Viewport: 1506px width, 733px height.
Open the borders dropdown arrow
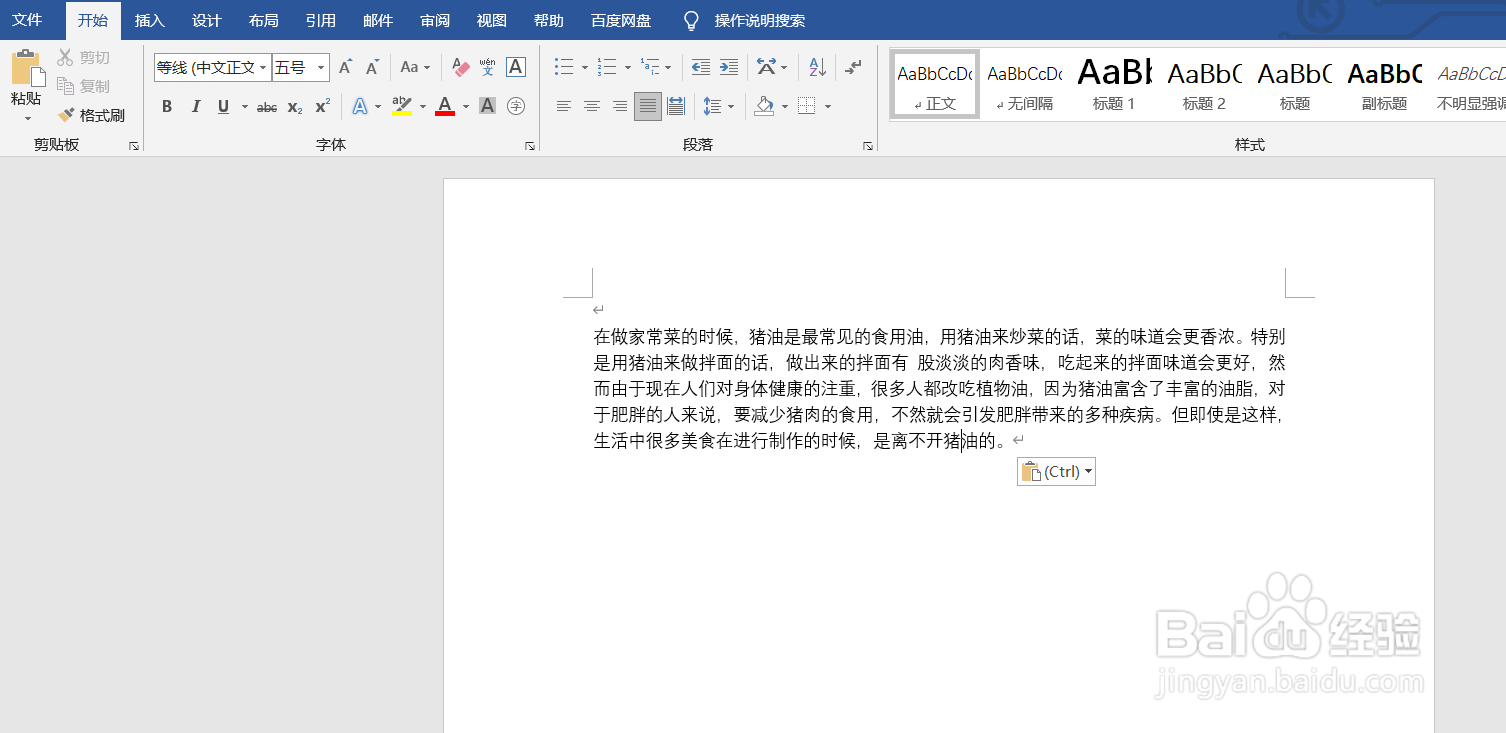tap(827, 106)
